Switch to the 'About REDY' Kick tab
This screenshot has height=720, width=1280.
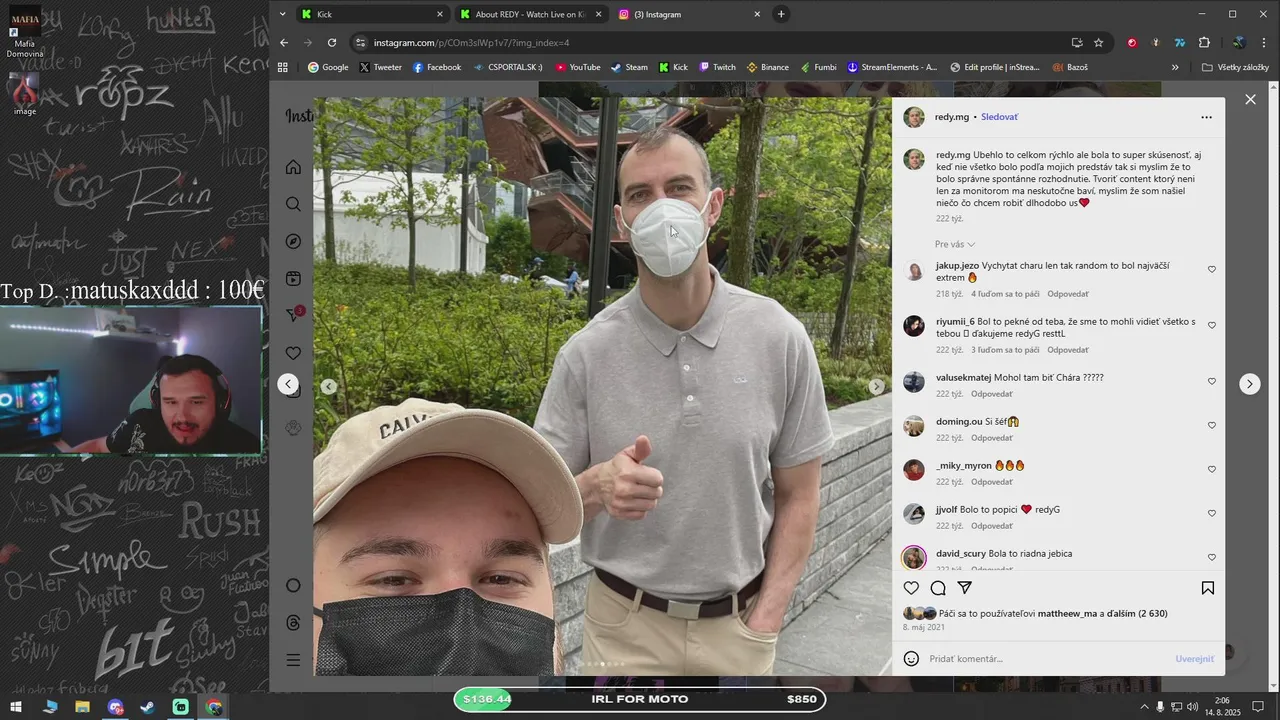point(531,14)
